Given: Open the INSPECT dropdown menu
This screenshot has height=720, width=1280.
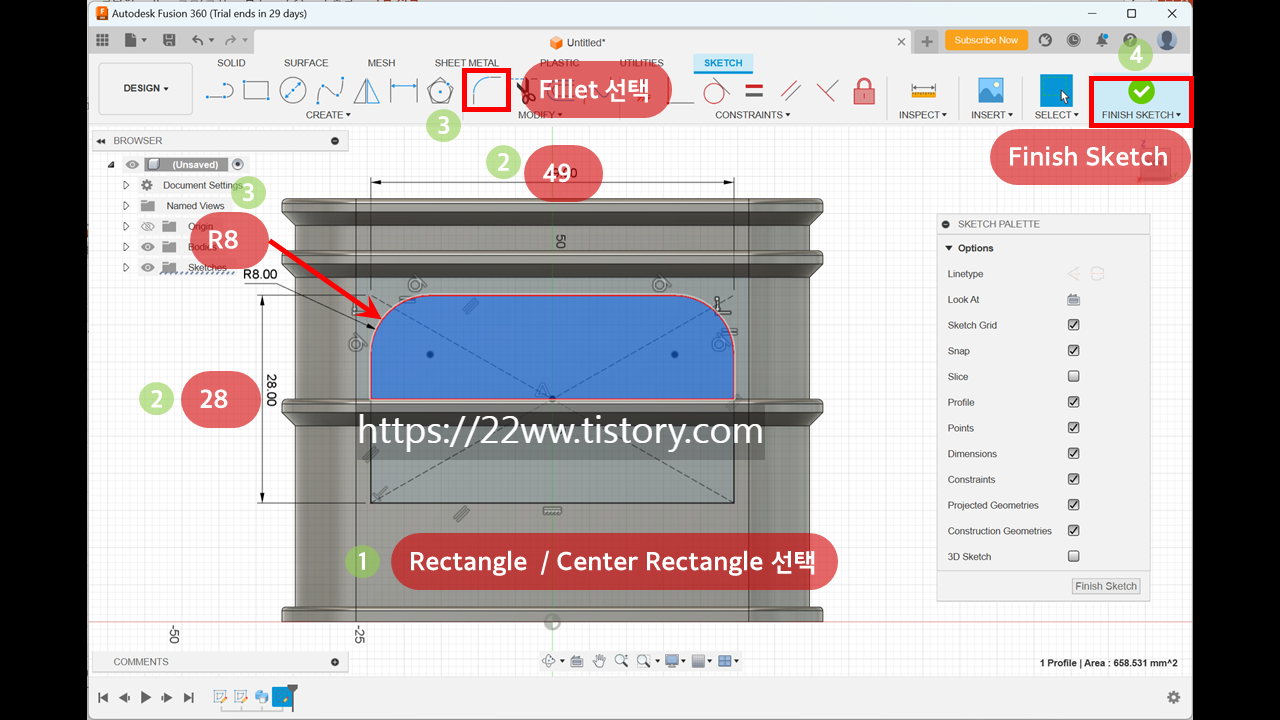Looking at the screenshot, I should 923,115.
